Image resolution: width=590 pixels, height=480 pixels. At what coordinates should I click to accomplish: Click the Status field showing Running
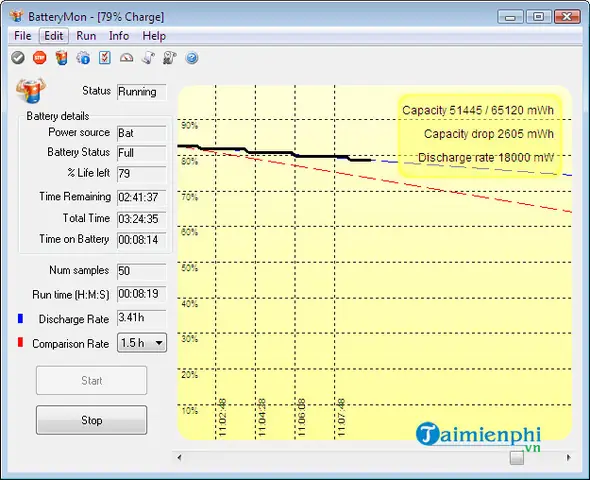tap(141, 92)
